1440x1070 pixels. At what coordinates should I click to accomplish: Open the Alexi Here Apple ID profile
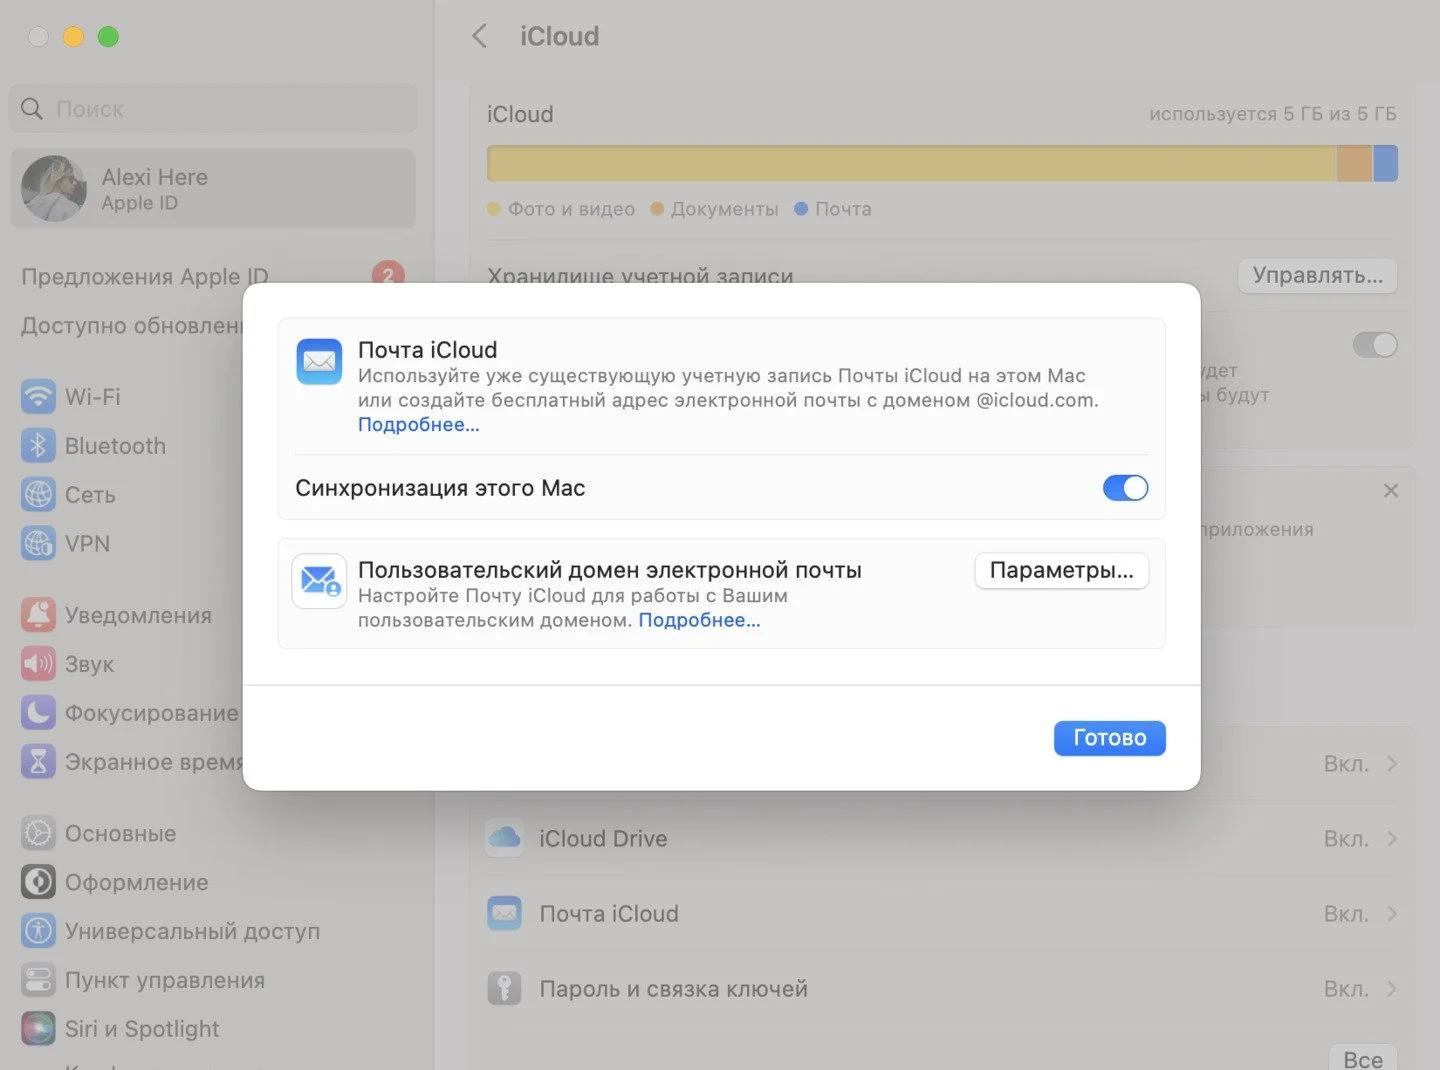[213, 189]
